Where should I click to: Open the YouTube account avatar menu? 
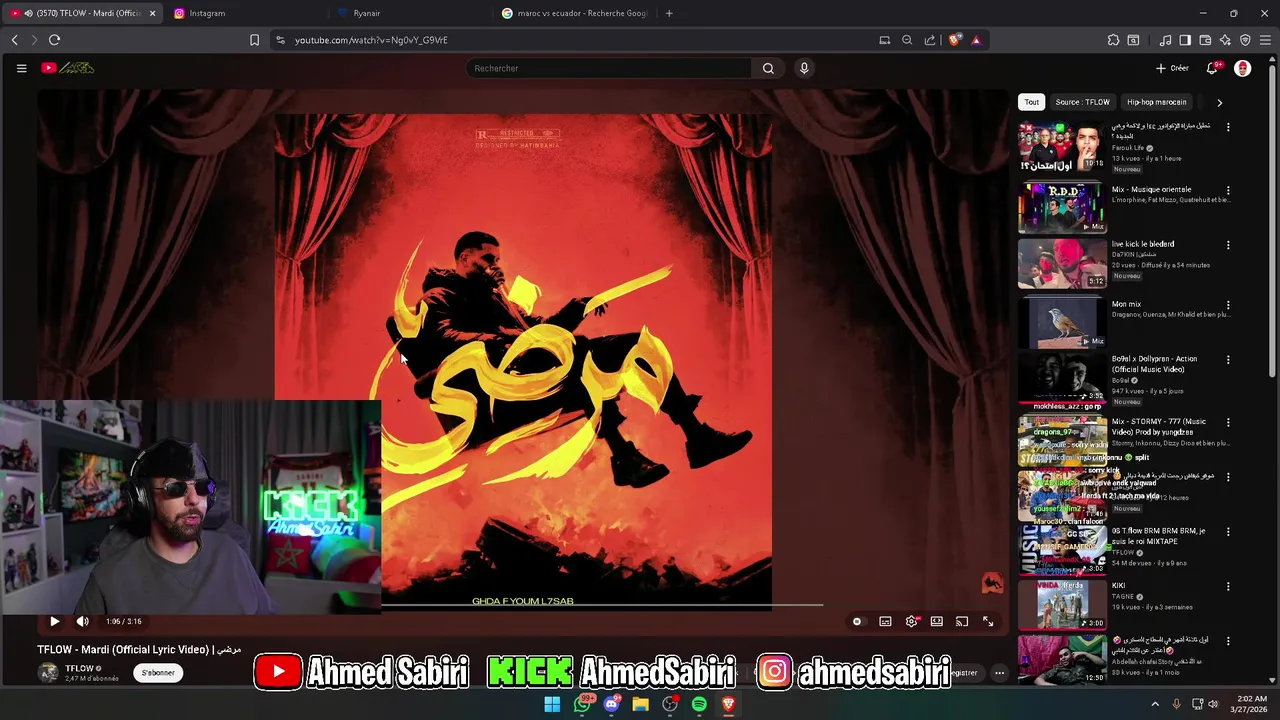(x=1243, y=68)
